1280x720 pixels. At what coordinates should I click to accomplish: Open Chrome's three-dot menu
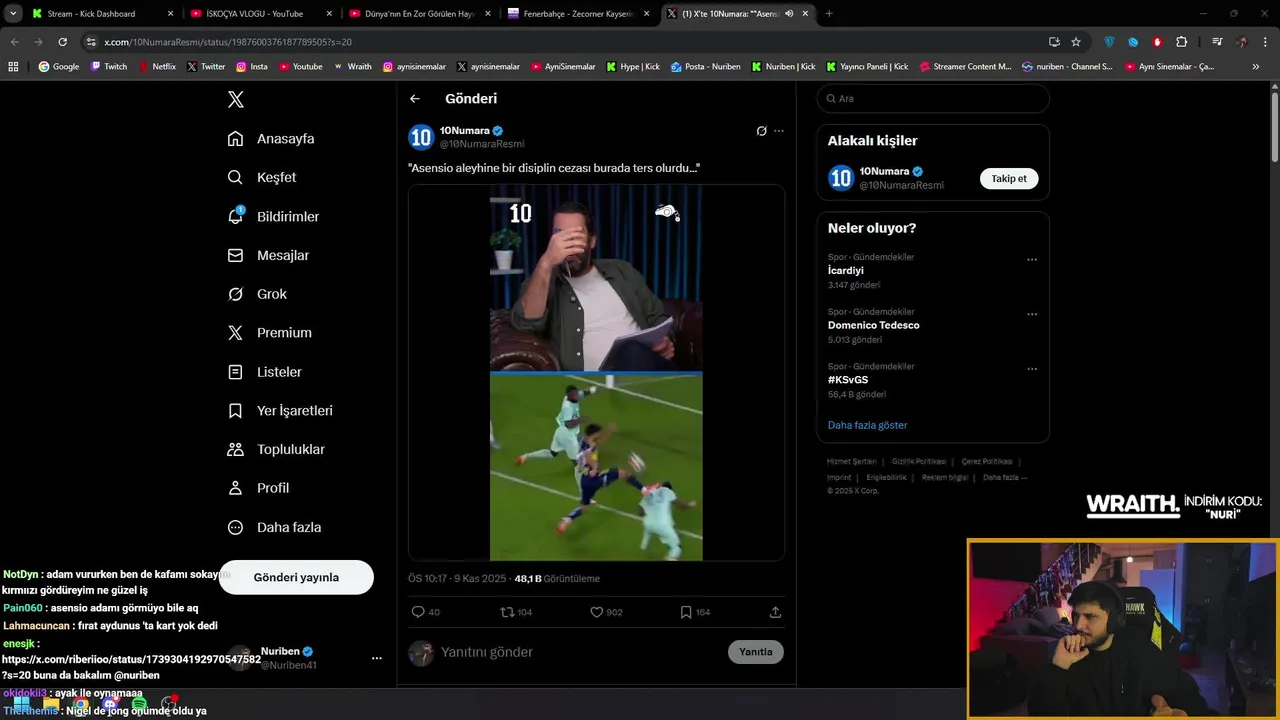(1265, 42)
